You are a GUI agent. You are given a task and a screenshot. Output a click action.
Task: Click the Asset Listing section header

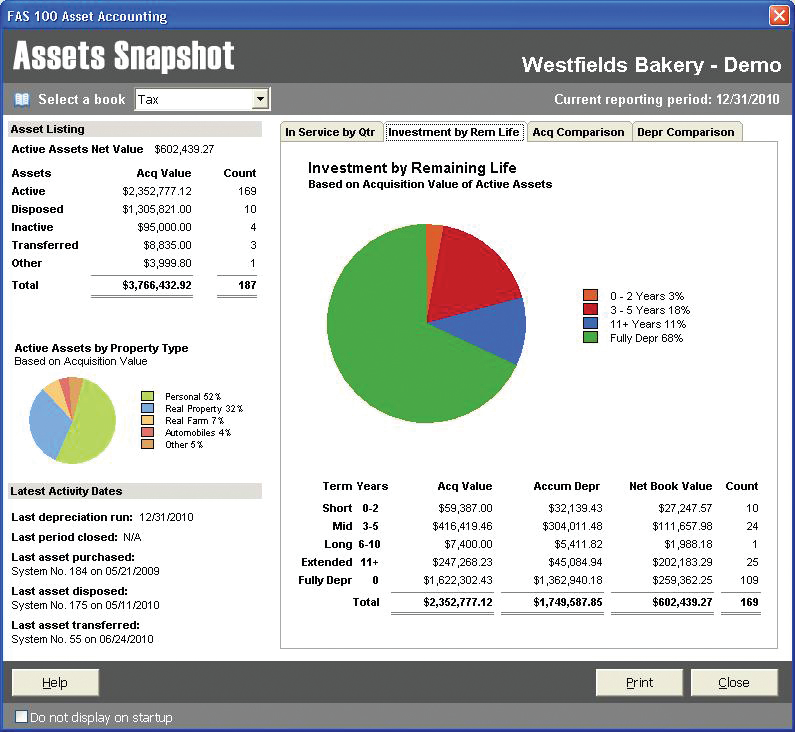point(135,129)
